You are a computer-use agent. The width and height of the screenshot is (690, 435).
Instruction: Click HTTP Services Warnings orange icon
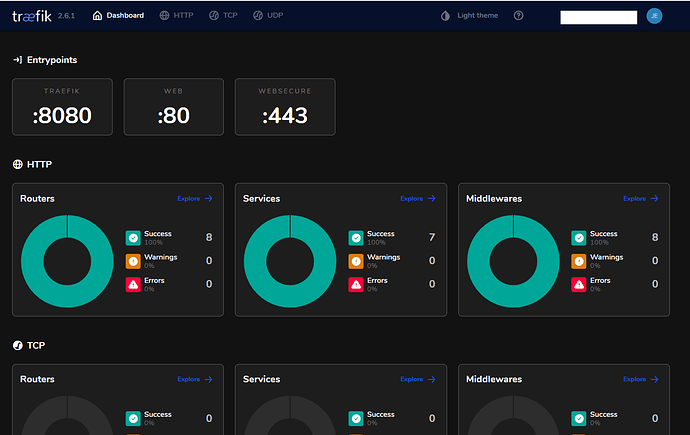pos(356,261)
